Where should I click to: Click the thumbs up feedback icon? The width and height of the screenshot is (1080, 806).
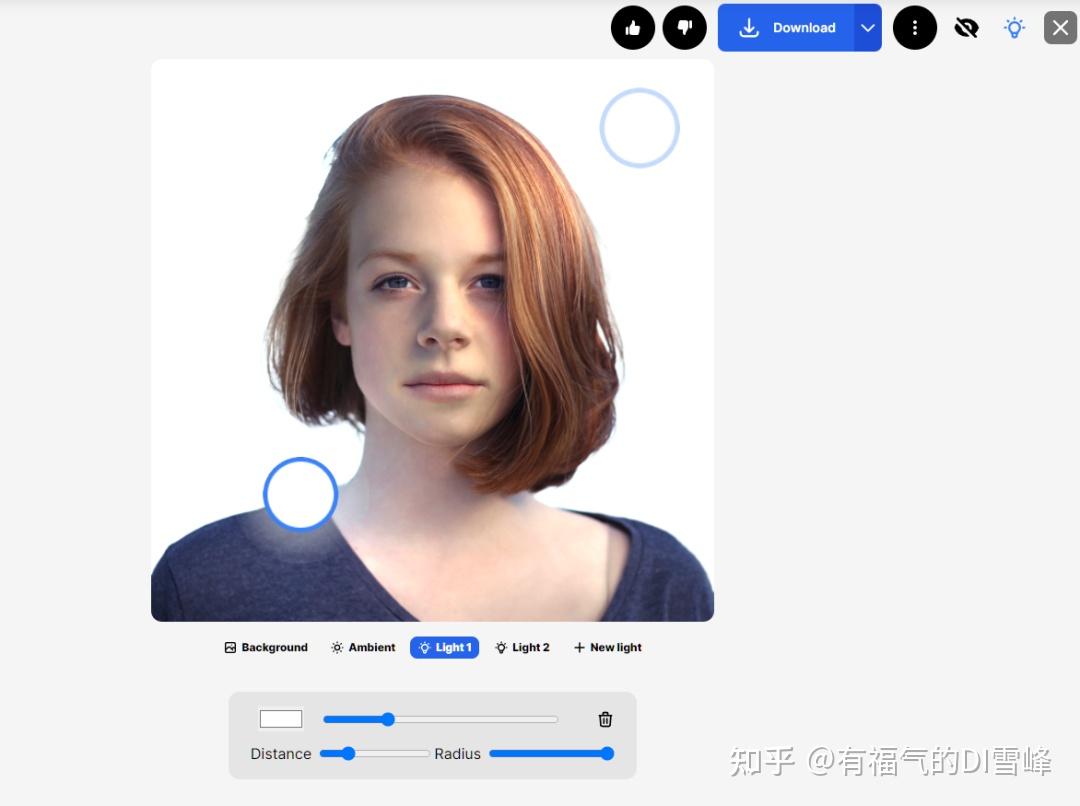tap(632, 28)
